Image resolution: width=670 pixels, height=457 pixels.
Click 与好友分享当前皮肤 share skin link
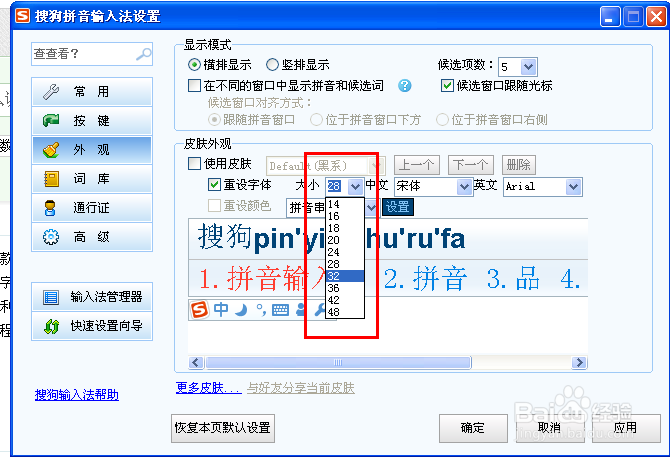pos(301,388)
